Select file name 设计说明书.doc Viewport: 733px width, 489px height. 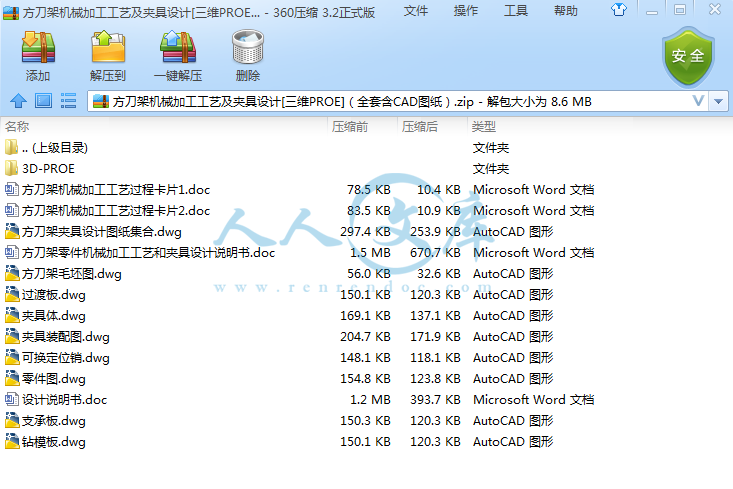point(64,400)
